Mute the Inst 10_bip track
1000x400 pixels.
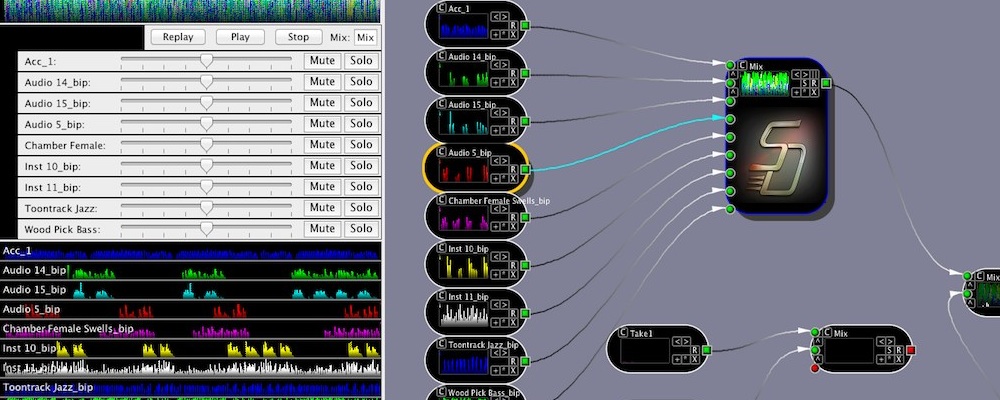(322, 166)
